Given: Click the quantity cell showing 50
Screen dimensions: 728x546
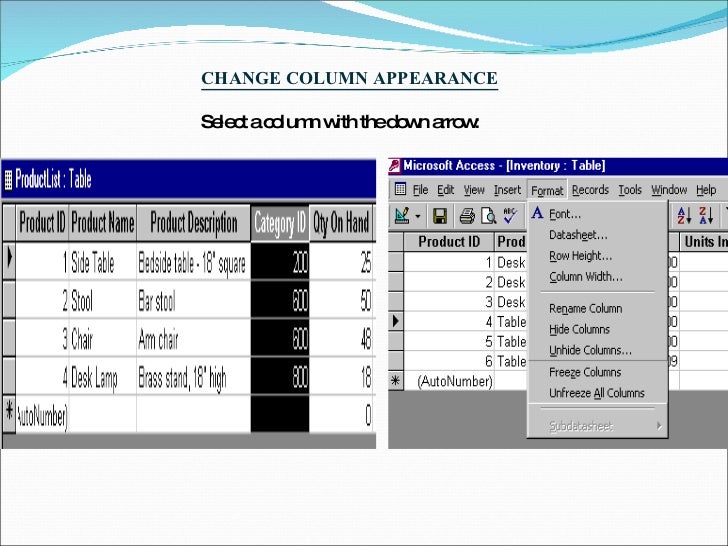Looking at the screenshot, I should 342,300.
